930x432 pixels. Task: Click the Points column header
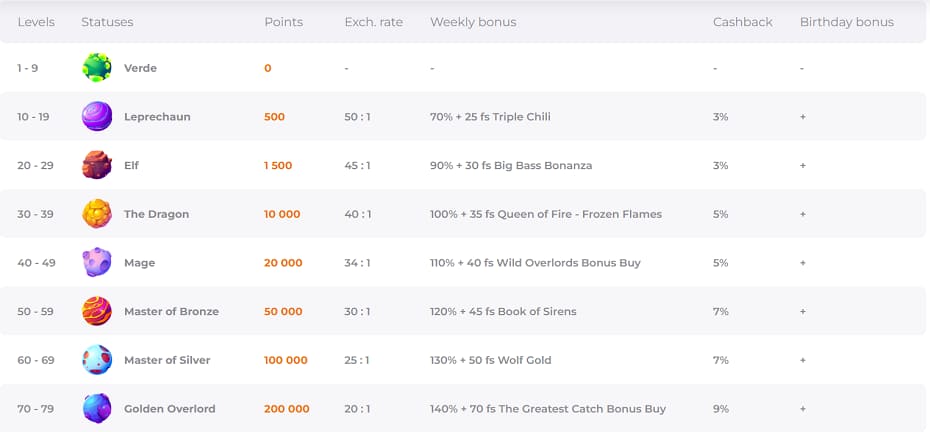point(284,22)
